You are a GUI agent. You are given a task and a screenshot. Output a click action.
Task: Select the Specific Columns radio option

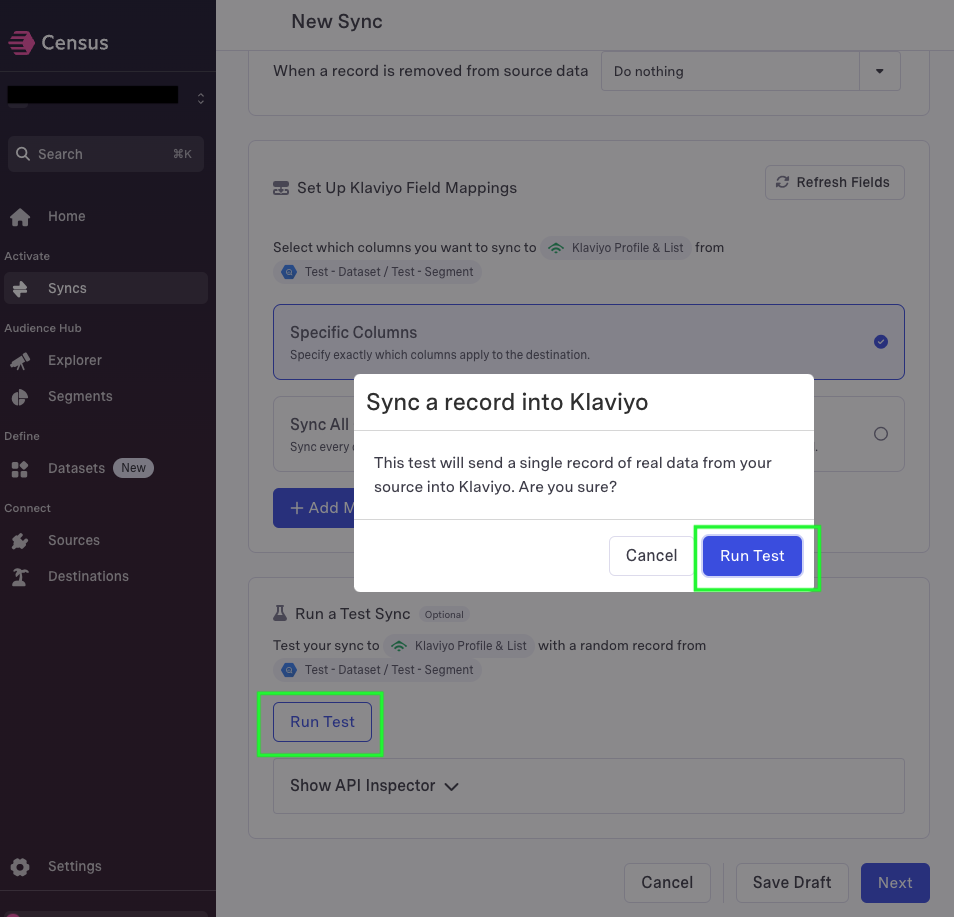coord(880,342)
